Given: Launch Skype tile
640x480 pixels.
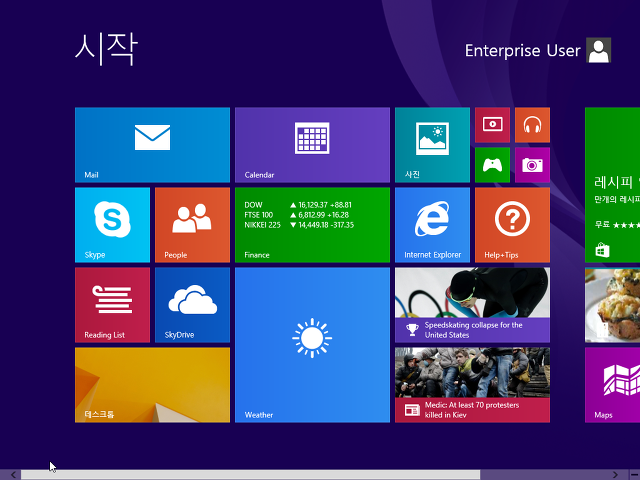Looking at the screenshot, I should click(112, 225).
